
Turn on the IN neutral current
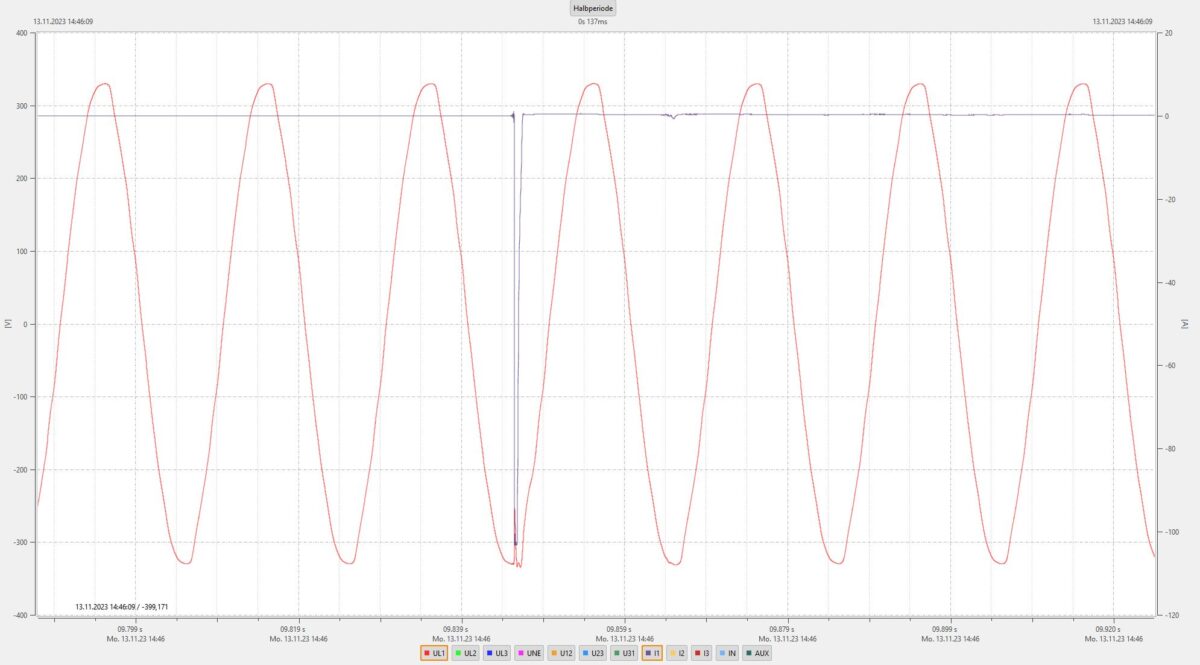[728, 653]
